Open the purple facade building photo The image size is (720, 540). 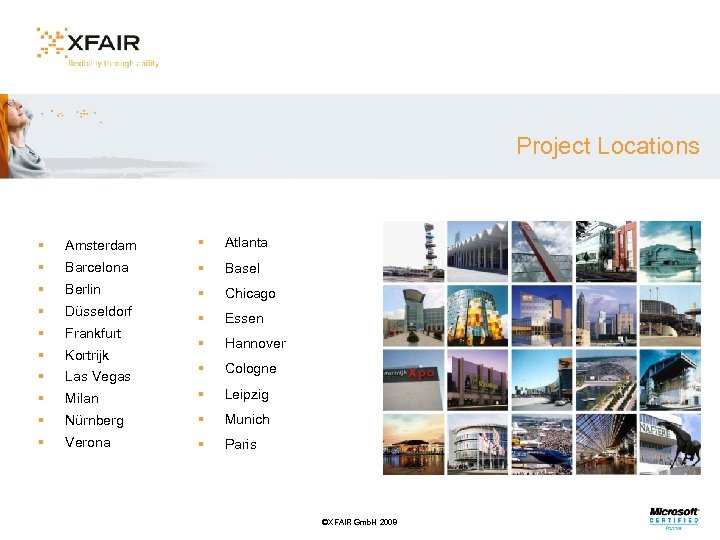pyautogui.click(x=478, y=380)
